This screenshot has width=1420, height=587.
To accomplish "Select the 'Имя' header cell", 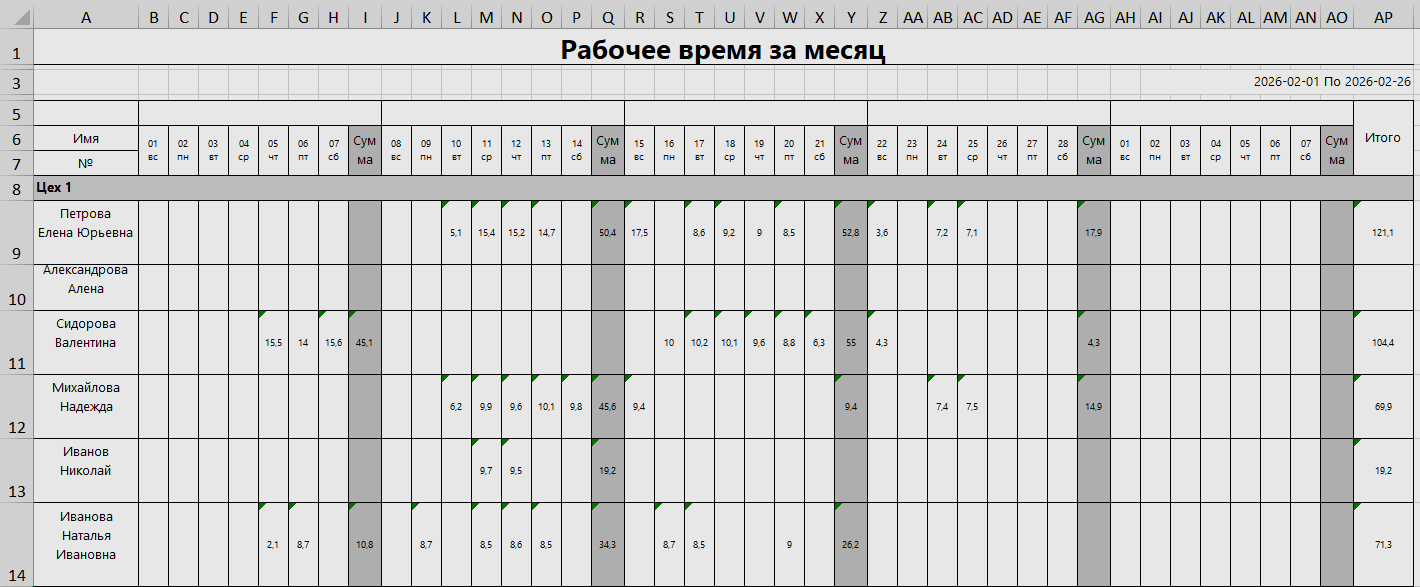I will point(86,138).
